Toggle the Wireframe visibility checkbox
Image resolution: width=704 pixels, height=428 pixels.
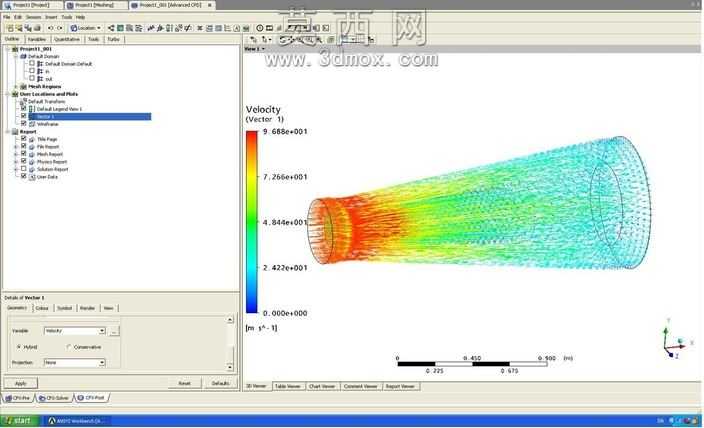(x=24, y=124)
